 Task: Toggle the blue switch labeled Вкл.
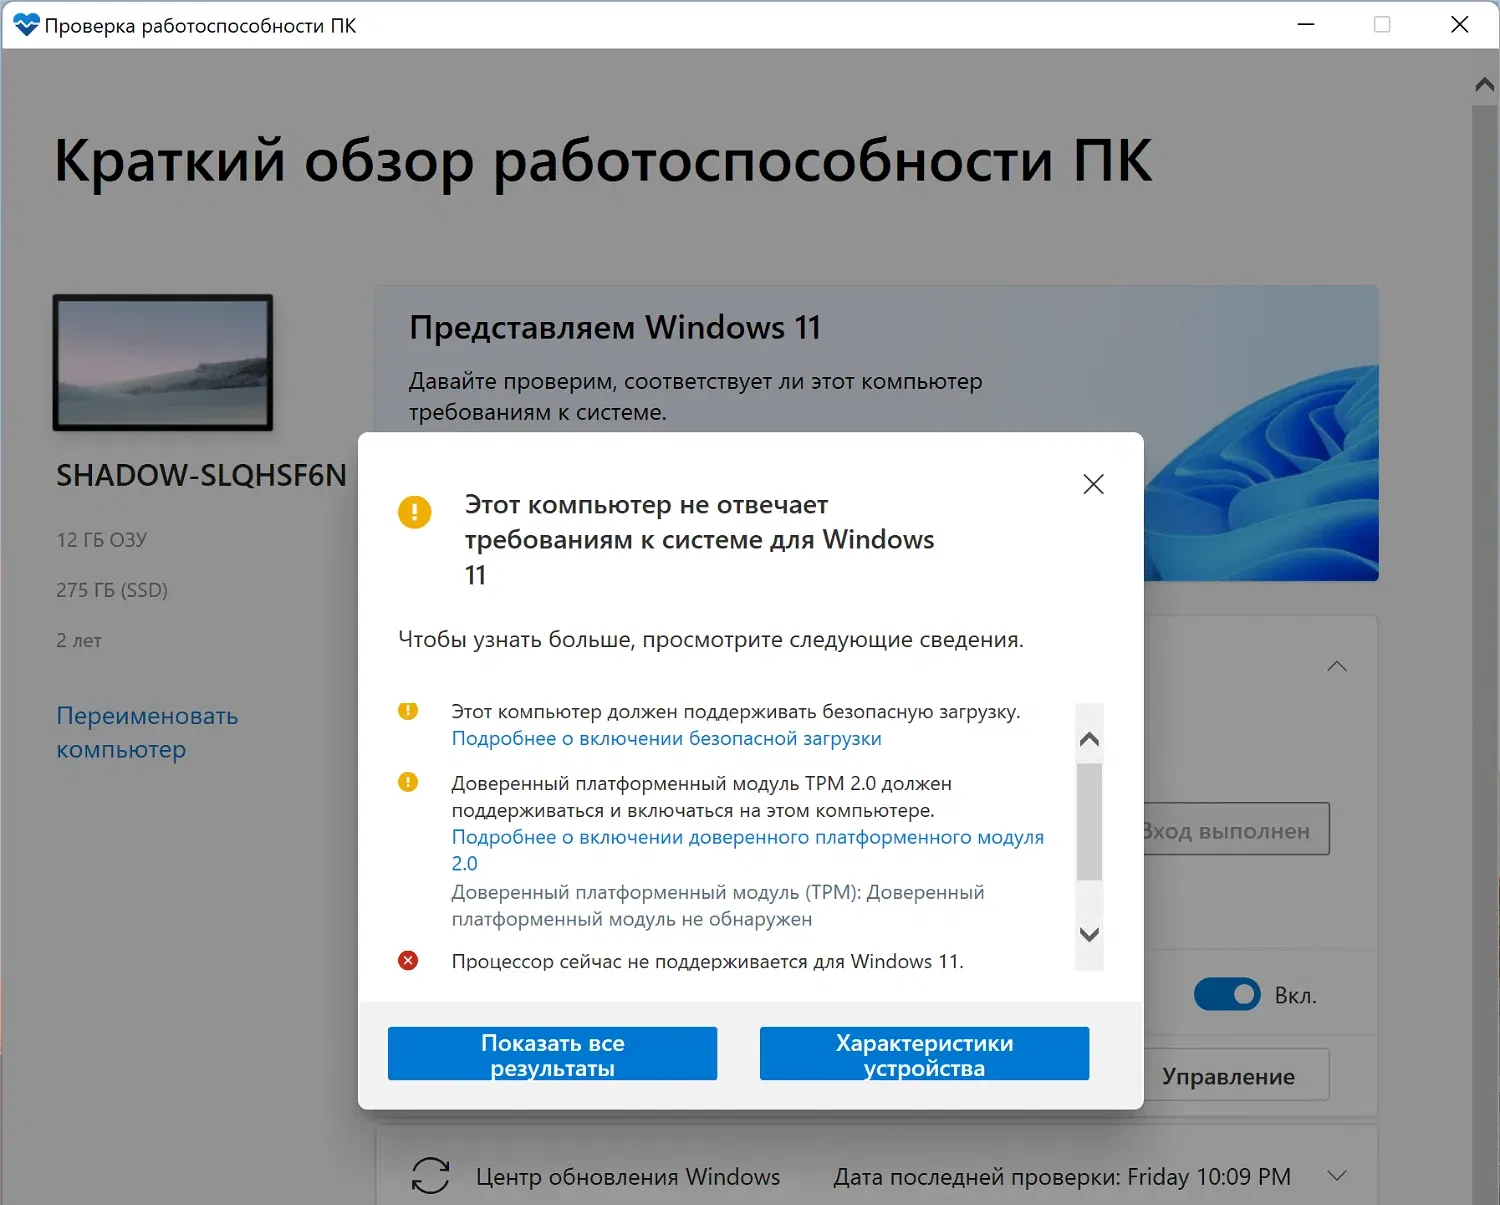click(1227, 994)
